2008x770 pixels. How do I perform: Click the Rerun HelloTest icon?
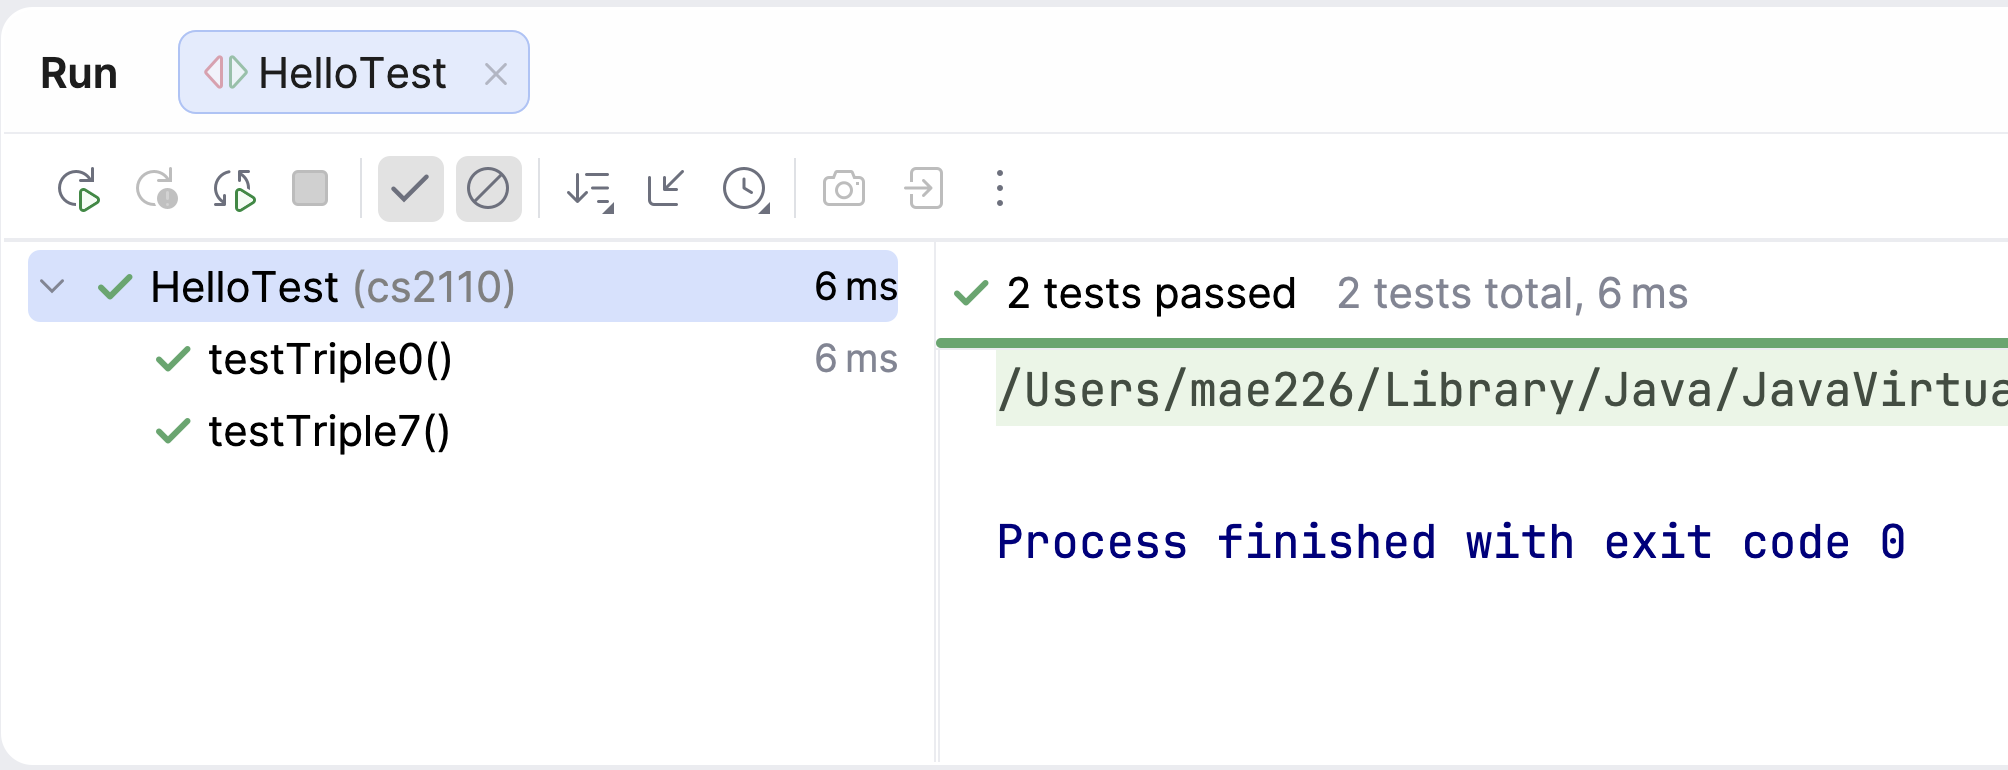(x=79, y=189)
